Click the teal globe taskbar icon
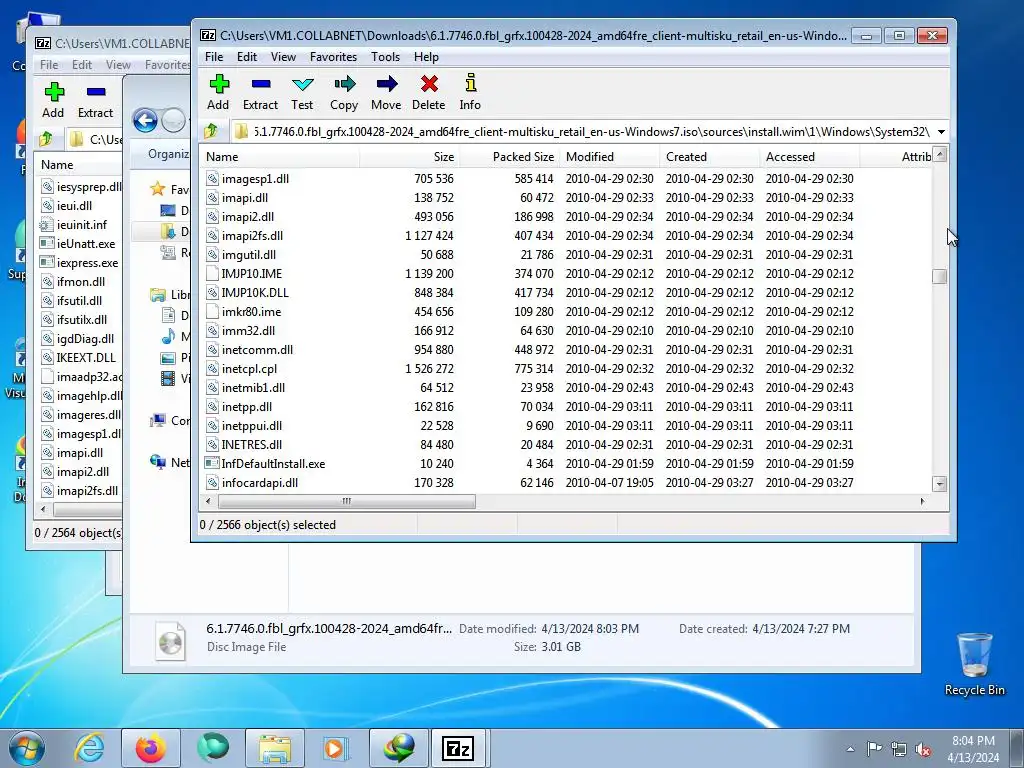 (x=213, y=748)
